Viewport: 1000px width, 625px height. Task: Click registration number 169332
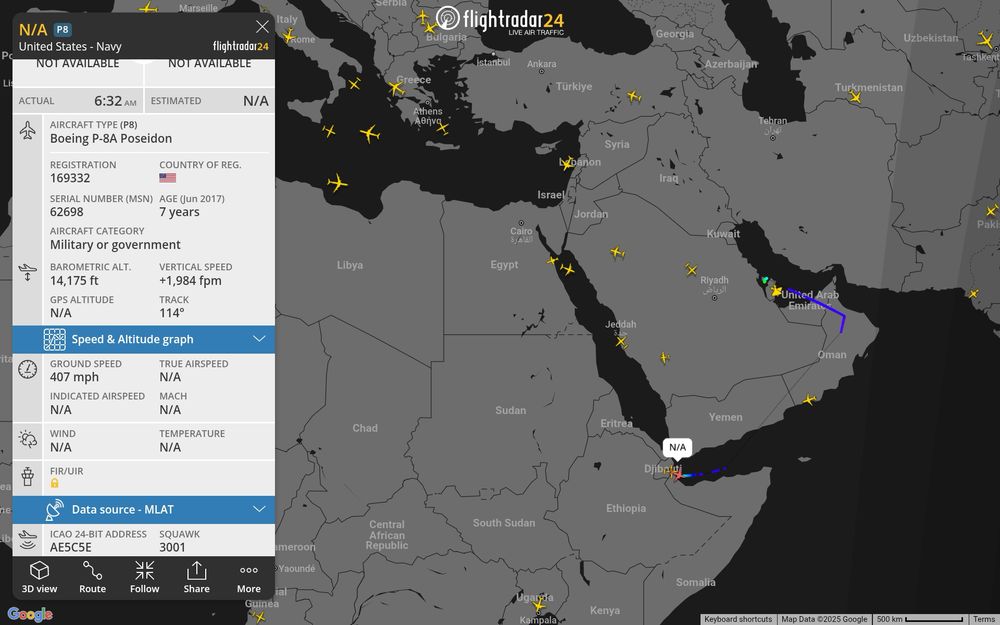click(x=70, y=179)
